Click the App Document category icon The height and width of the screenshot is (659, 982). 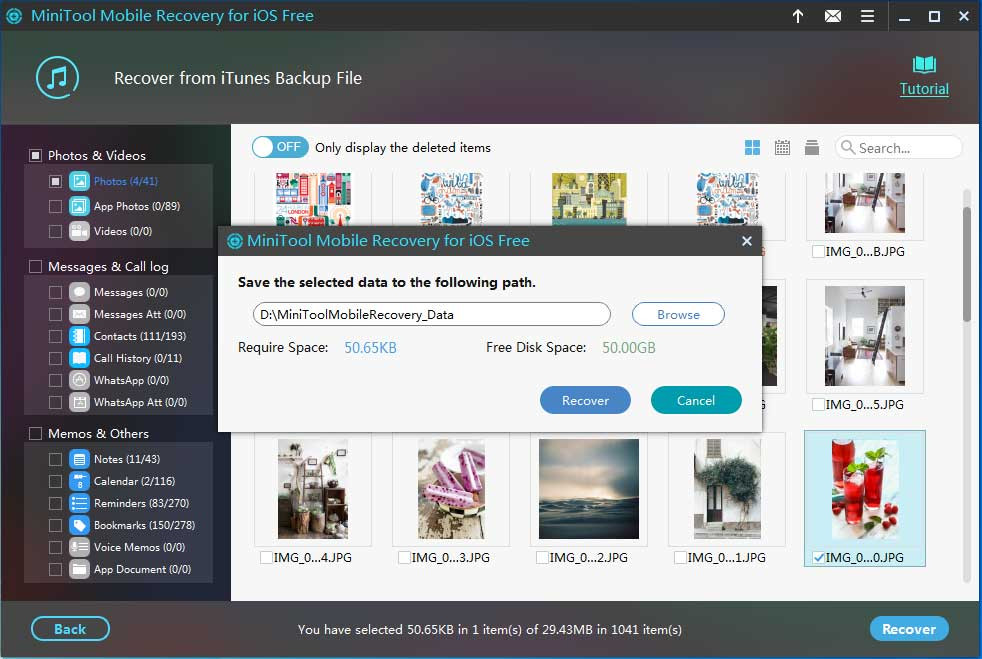coord(79,569)
